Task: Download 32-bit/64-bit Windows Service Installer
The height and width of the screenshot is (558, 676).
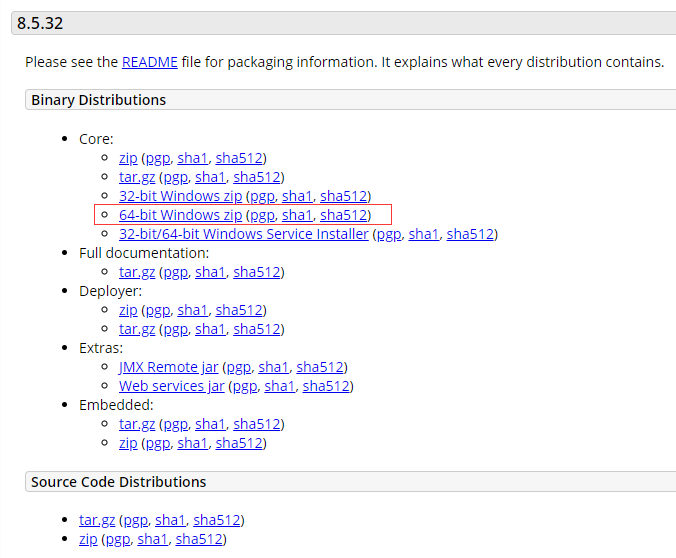Action: click(x=244, y=234)
